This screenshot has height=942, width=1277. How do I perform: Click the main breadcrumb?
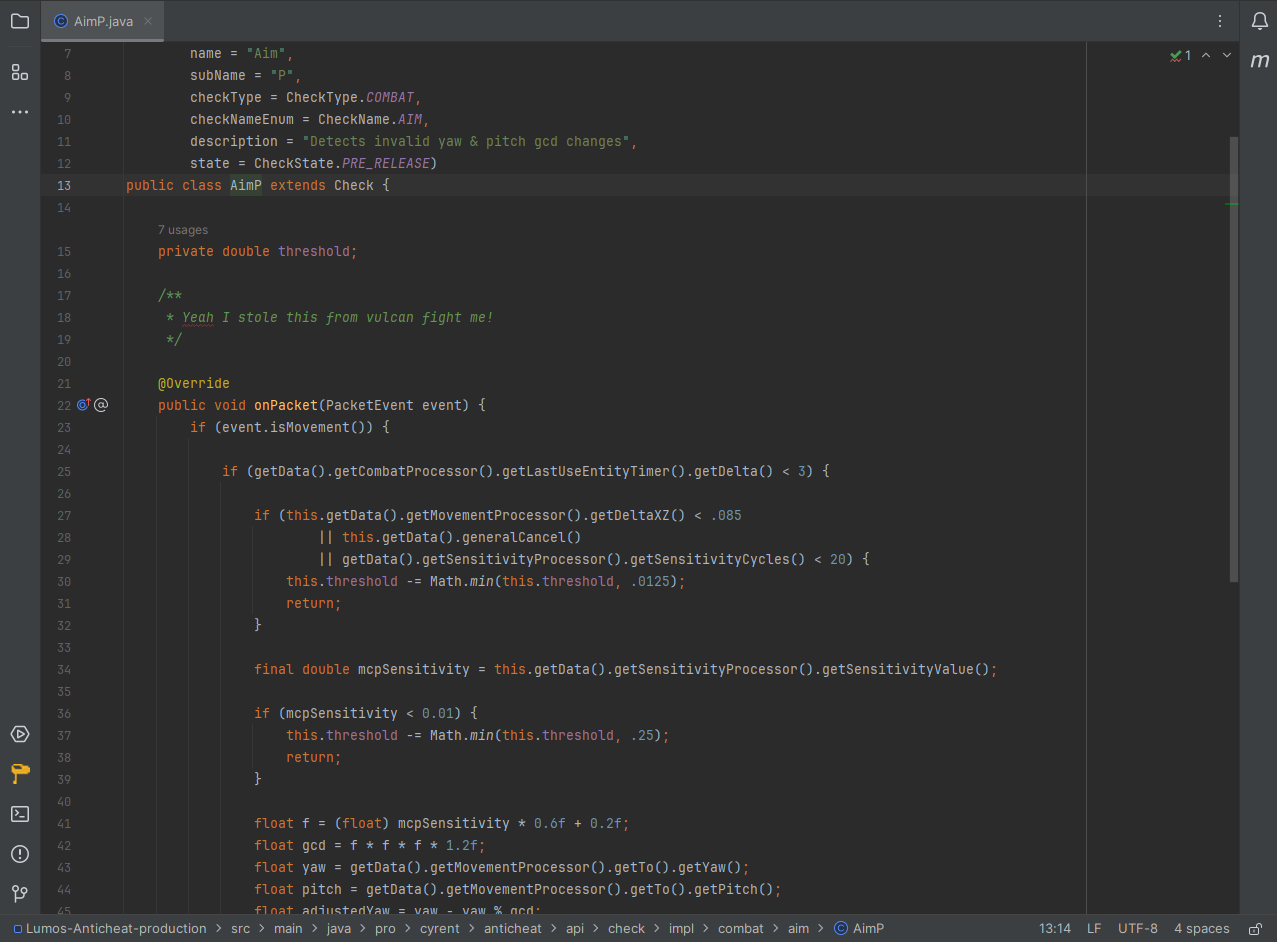pos(288,929)
